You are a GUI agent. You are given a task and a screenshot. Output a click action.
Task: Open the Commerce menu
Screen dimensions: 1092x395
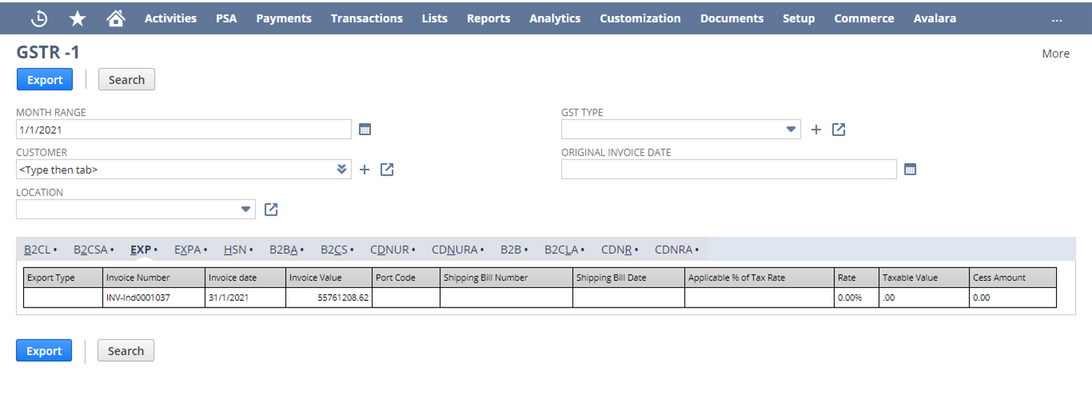(x=864, y=19)
